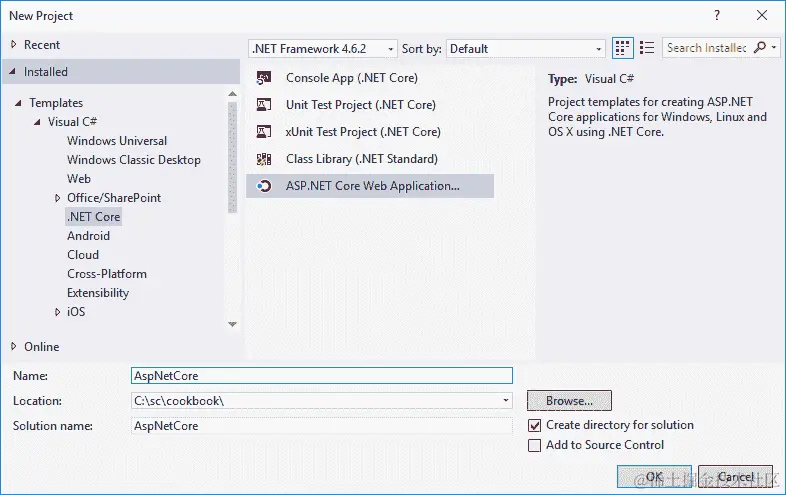
Task: Click the Browse... button
Action: 569,401
